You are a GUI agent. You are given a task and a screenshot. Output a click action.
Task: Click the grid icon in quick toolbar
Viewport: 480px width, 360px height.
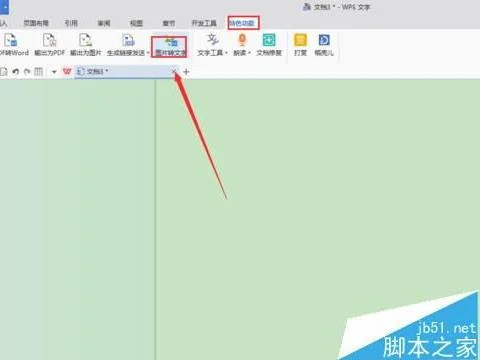click(39, 71)
